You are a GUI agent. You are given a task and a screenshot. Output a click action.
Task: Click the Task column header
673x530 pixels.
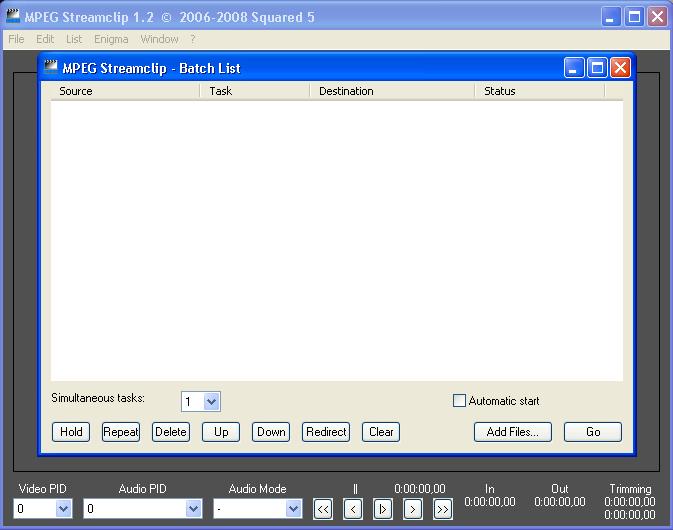coord(255,91)
